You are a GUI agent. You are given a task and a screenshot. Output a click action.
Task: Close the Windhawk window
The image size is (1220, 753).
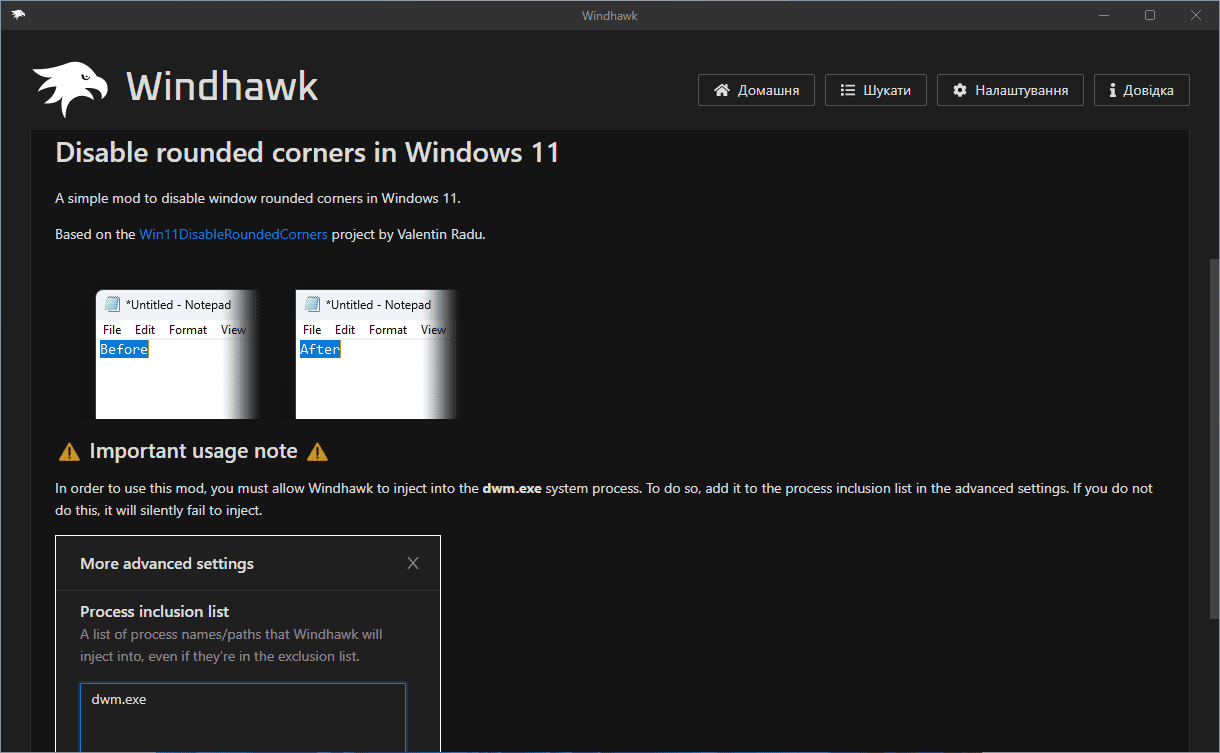[1196, 15]
